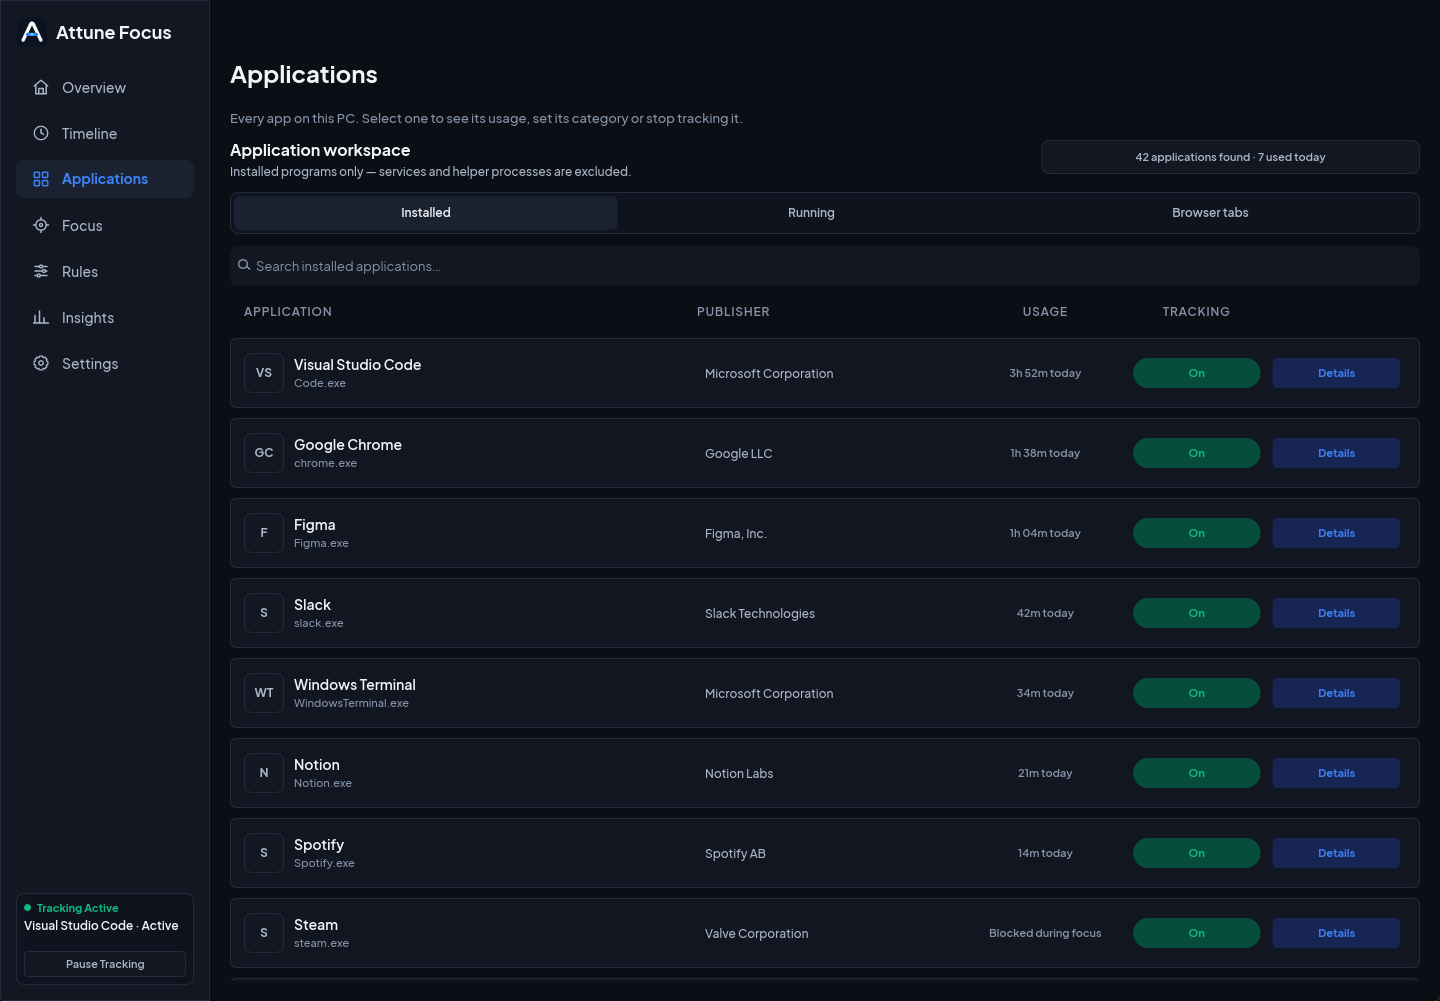Toggle Spotify tracking switch
The height and width of the screenshot is (1001, 1440).
[x=1196, y=853]
